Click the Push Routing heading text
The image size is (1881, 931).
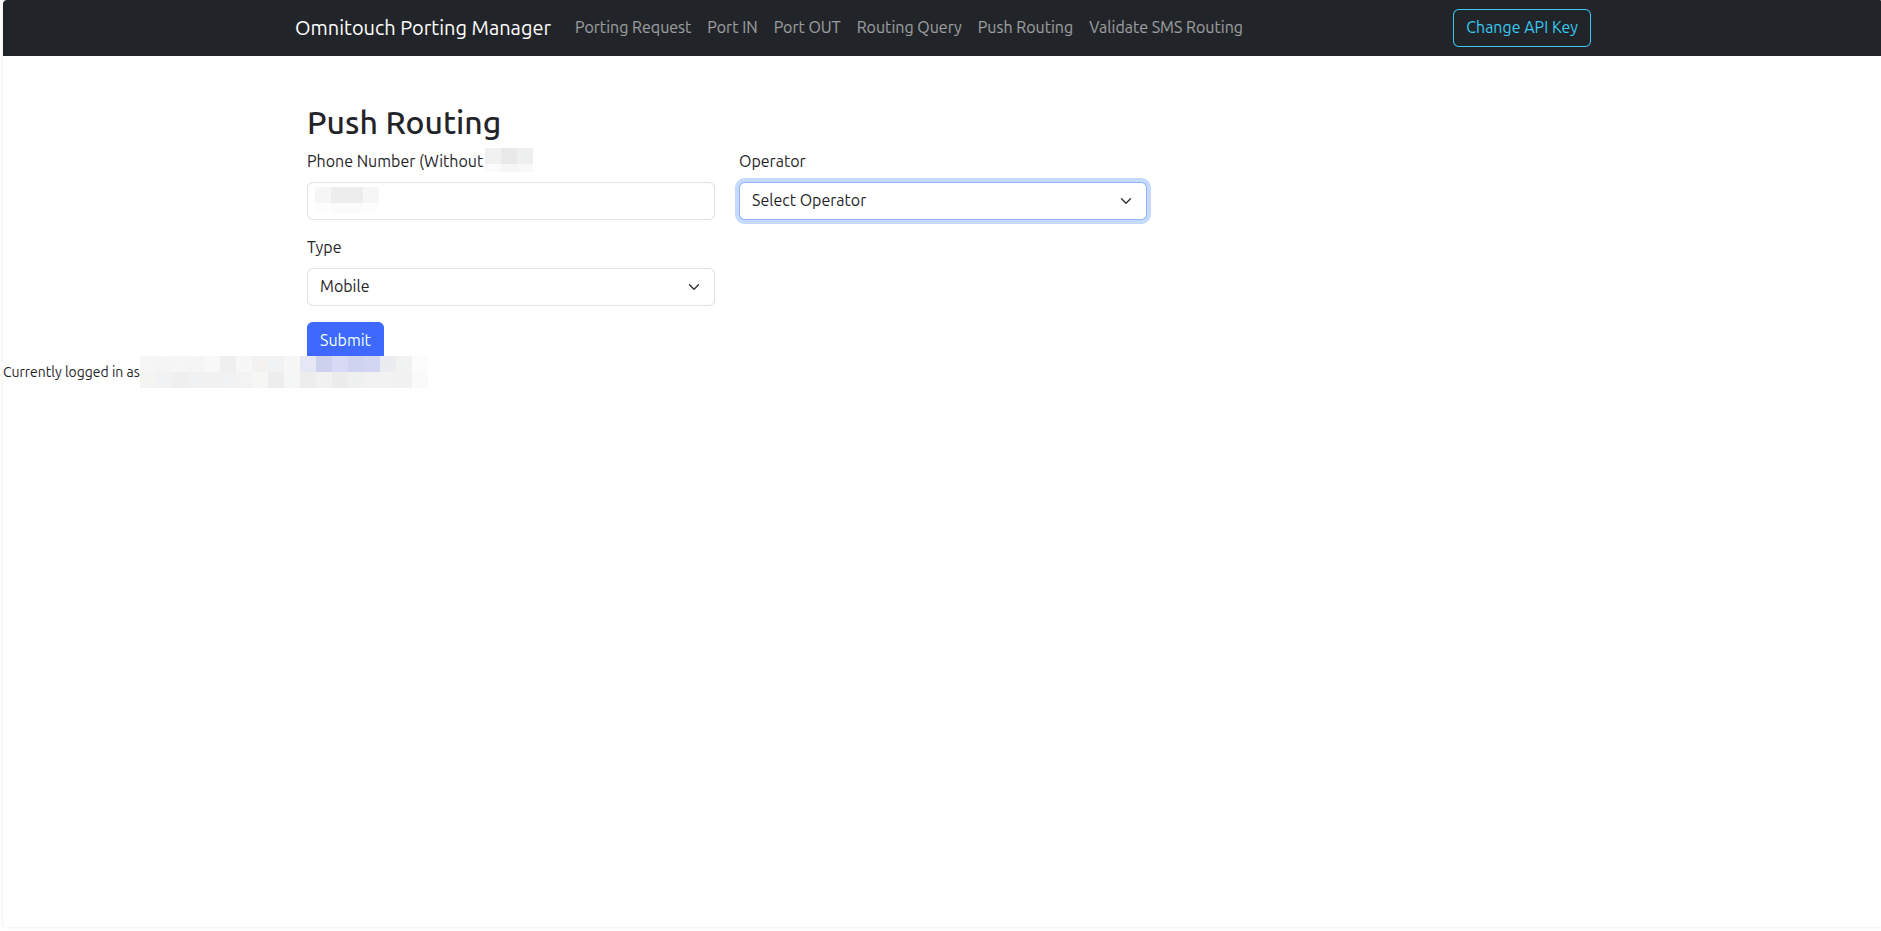(404, 123)
